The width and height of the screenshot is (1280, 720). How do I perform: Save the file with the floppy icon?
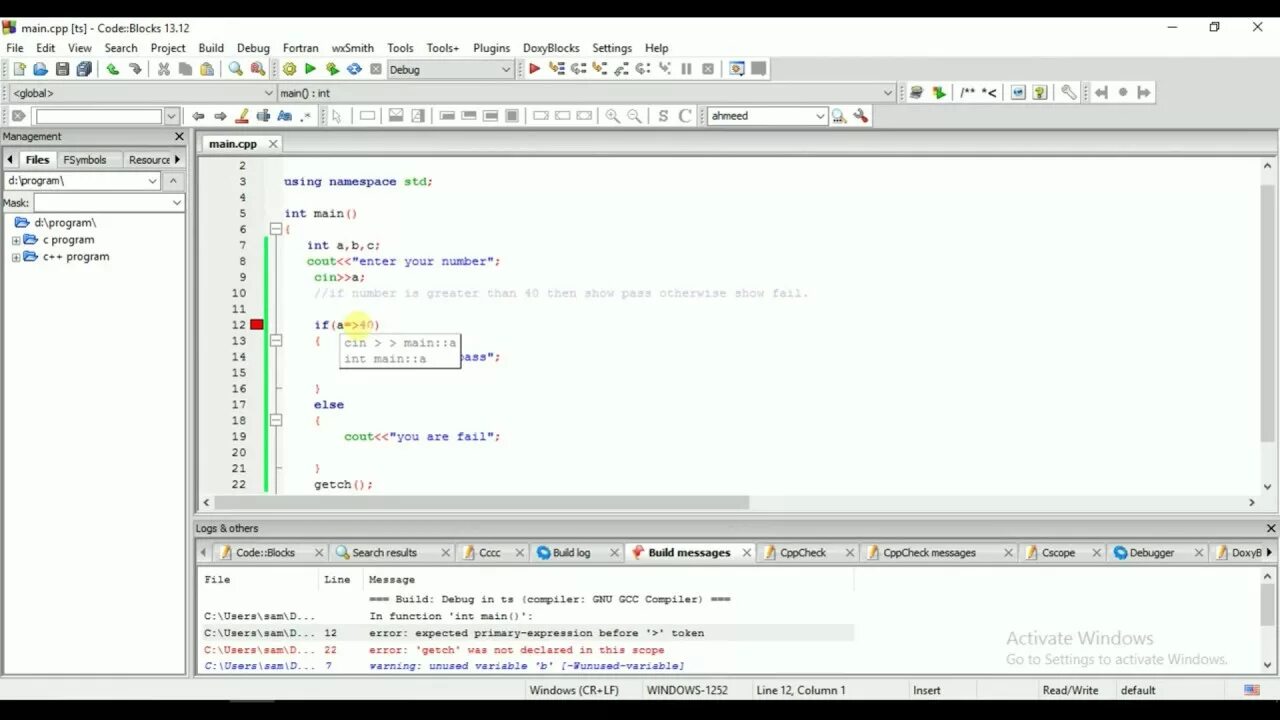tap(62, 69)
